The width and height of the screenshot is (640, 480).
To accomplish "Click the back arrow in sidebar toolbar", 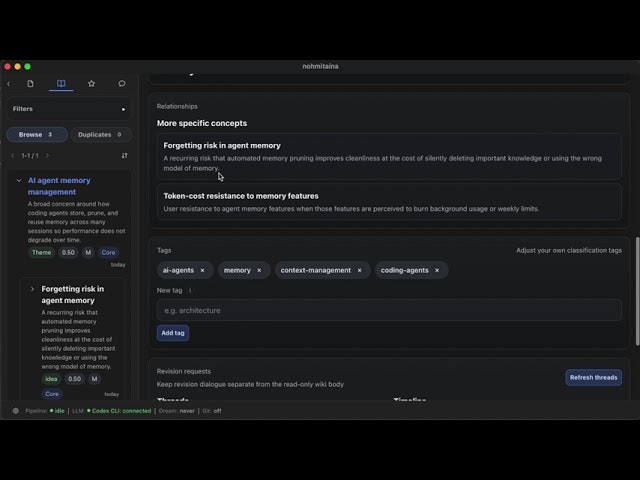I will (x=9, y=84).
